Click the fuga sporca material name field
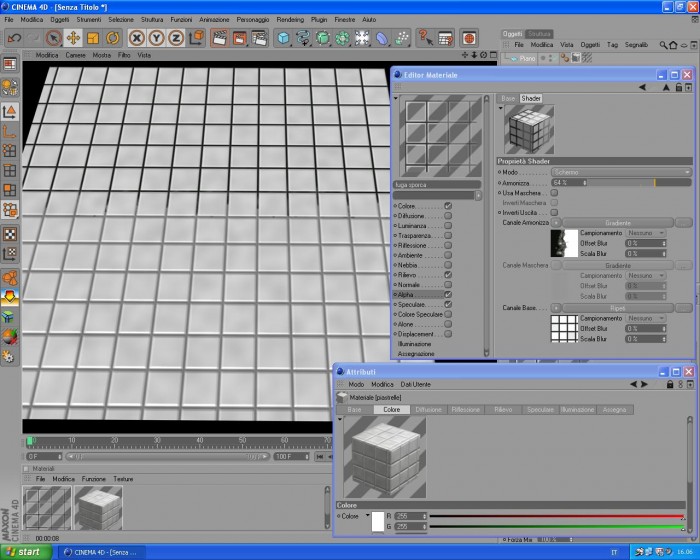 [437, 184]
